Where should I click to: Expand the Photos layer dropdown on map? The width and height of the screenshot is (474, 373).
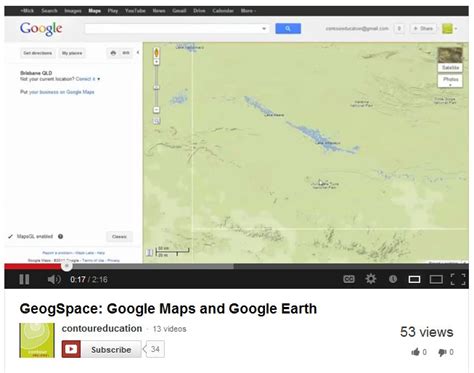[x=450, y=81]
